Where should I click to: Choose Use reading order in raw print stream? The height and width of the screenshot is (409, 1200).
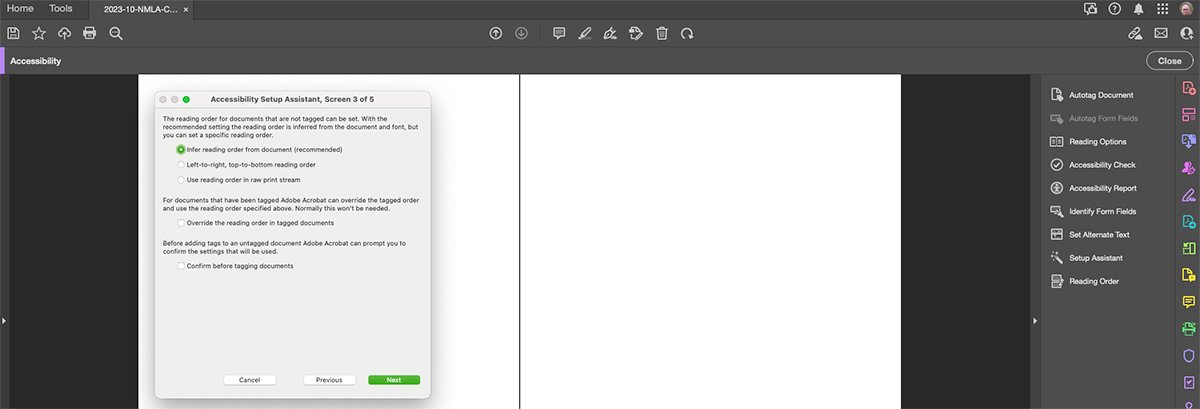[181, 180]
